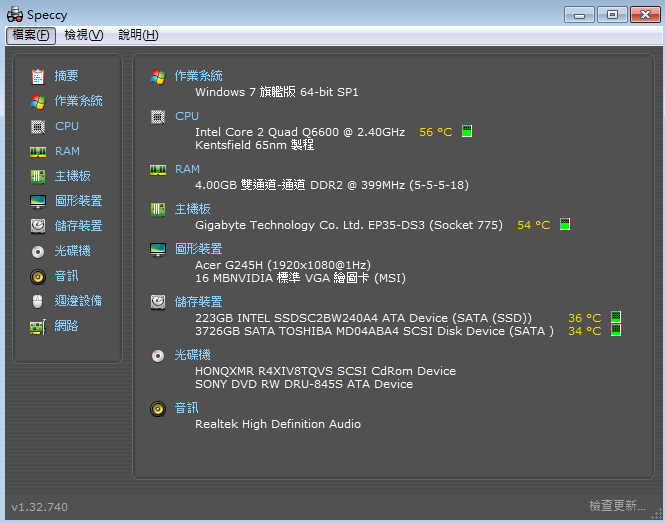Click the motherboard temperature 54 °C

[x=534, y=225]
